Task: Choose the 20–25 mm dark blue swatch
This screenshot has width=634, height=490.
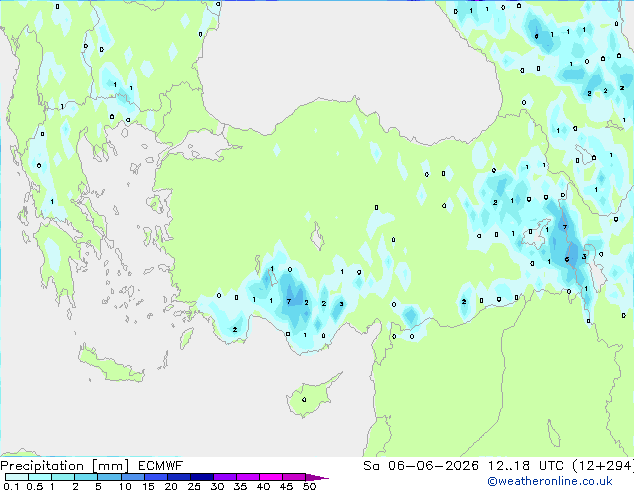Action: click(x=178, y=477)
